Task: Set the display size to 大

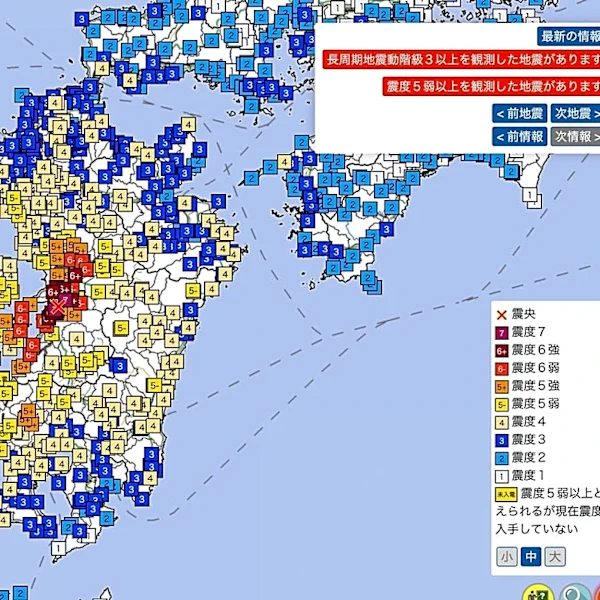Action: point(555,557)
